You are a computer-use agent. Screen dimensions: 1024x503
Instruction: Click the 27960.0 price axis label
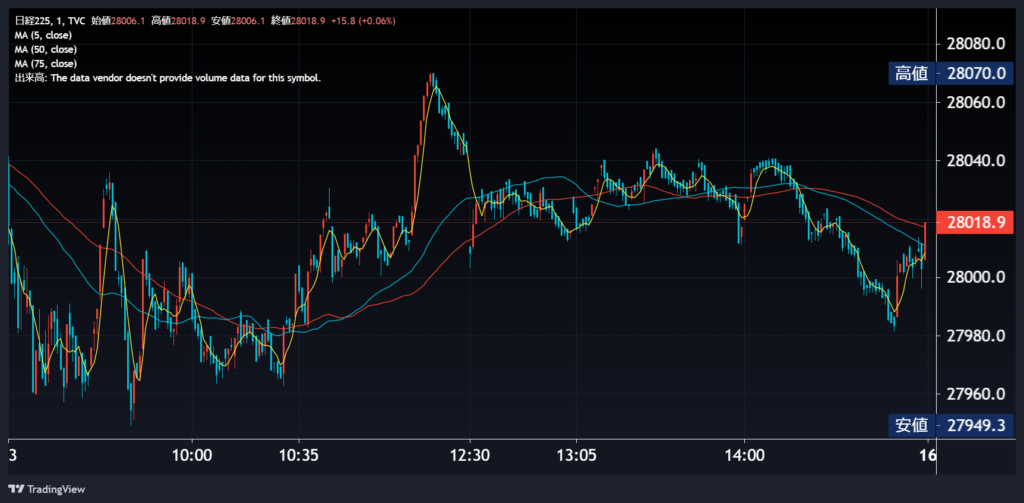click(976, 394)
